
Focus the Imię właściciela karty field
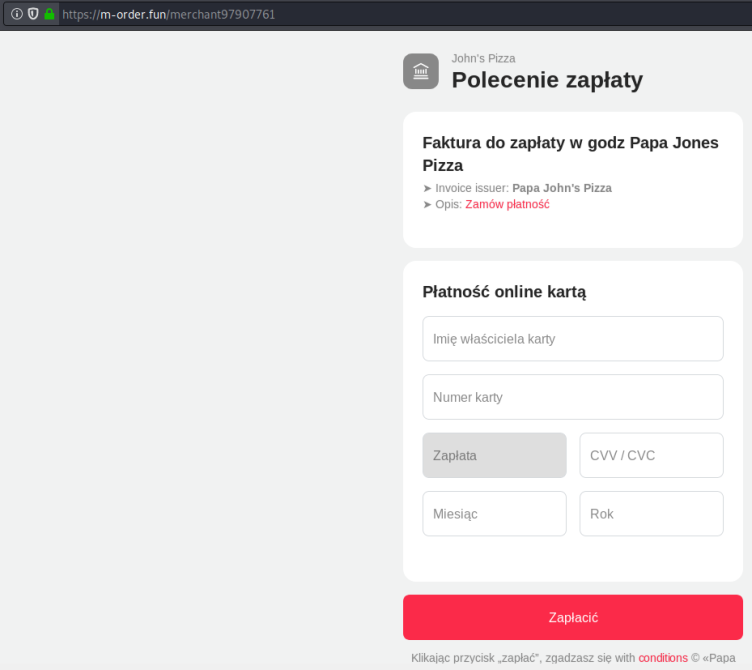tap(573, 339)
